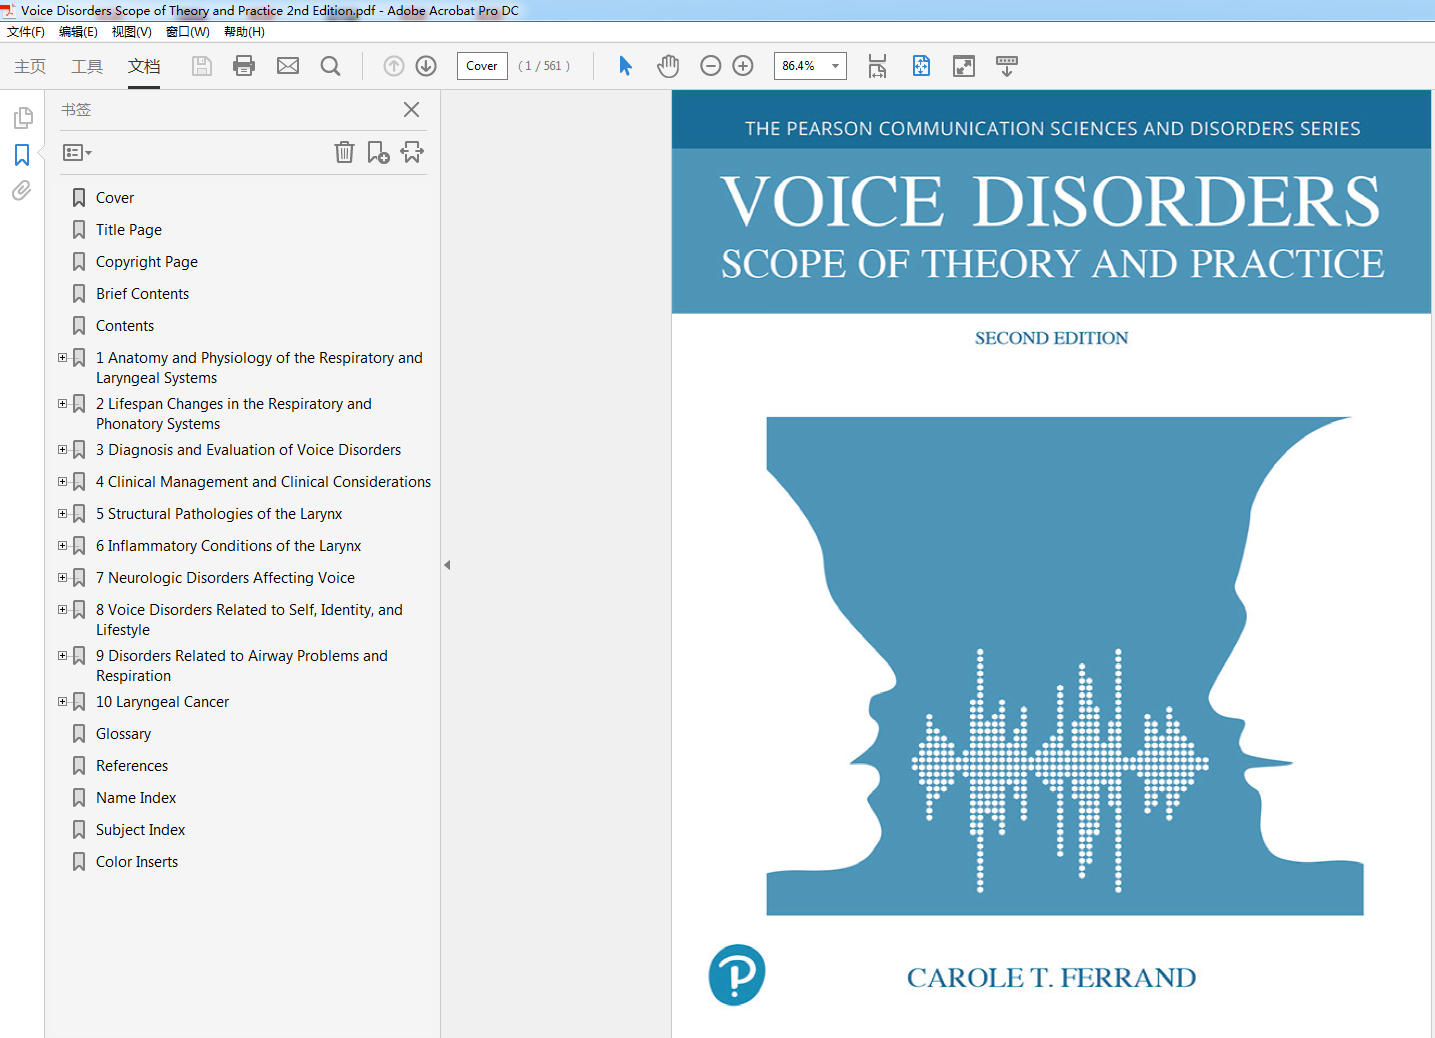Jump to Brief Contents bookmark
1435x1038 pixels.
tap(143, 294)
